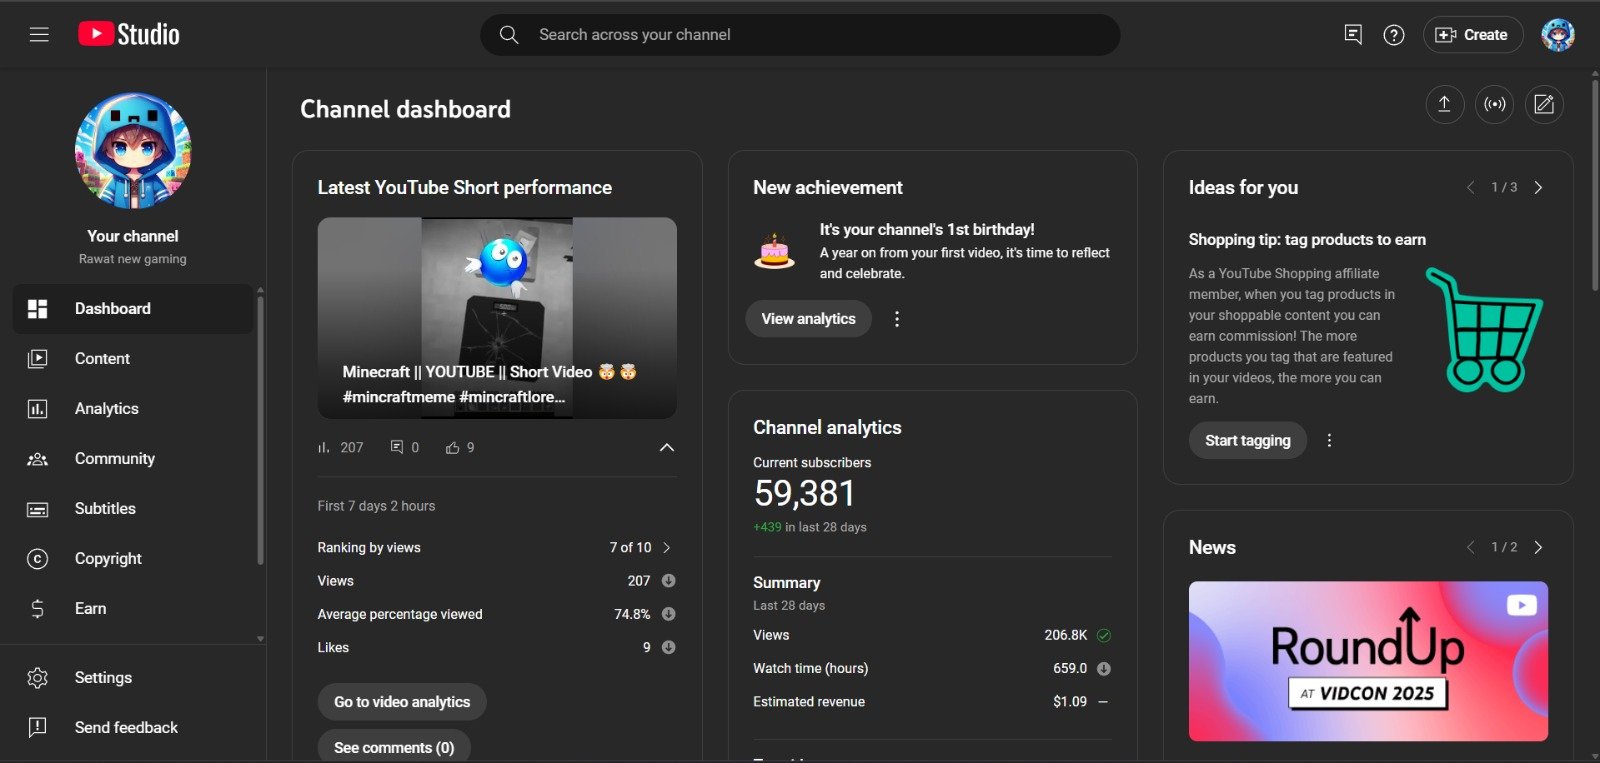Click the YouTube Studio logo
Viewport: 1600px width, 763px height.
click(x=129, y=34)
